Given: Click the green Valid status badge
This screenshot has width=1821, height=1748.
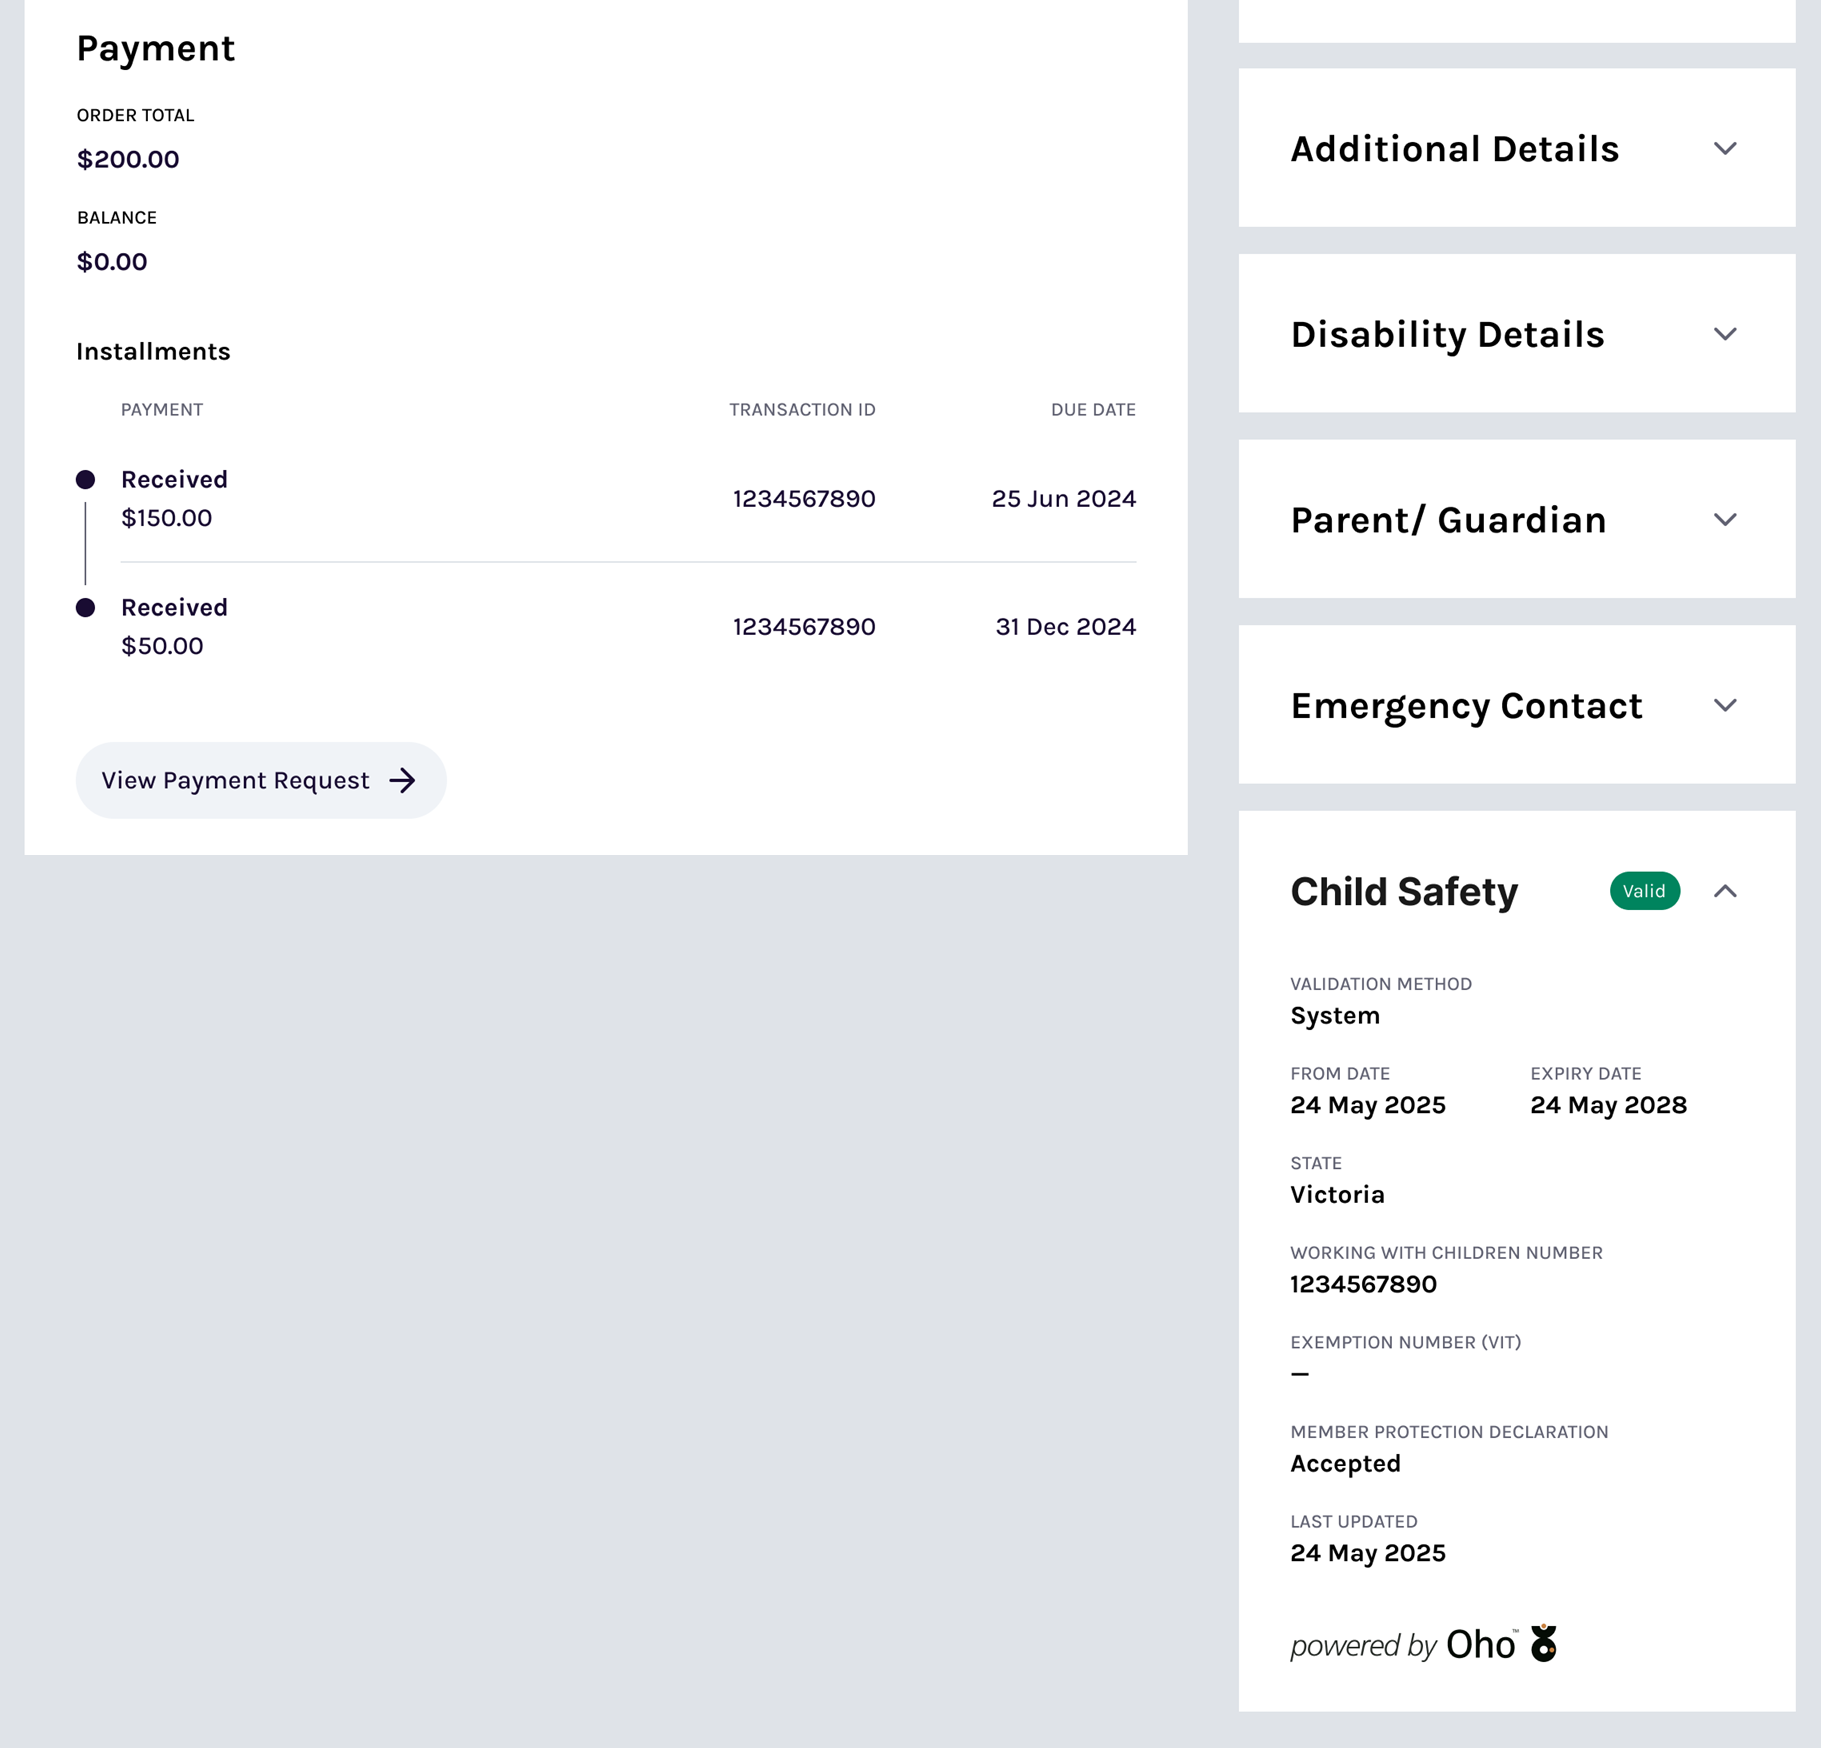Looking at the screenshot, I should point(1643,891).
